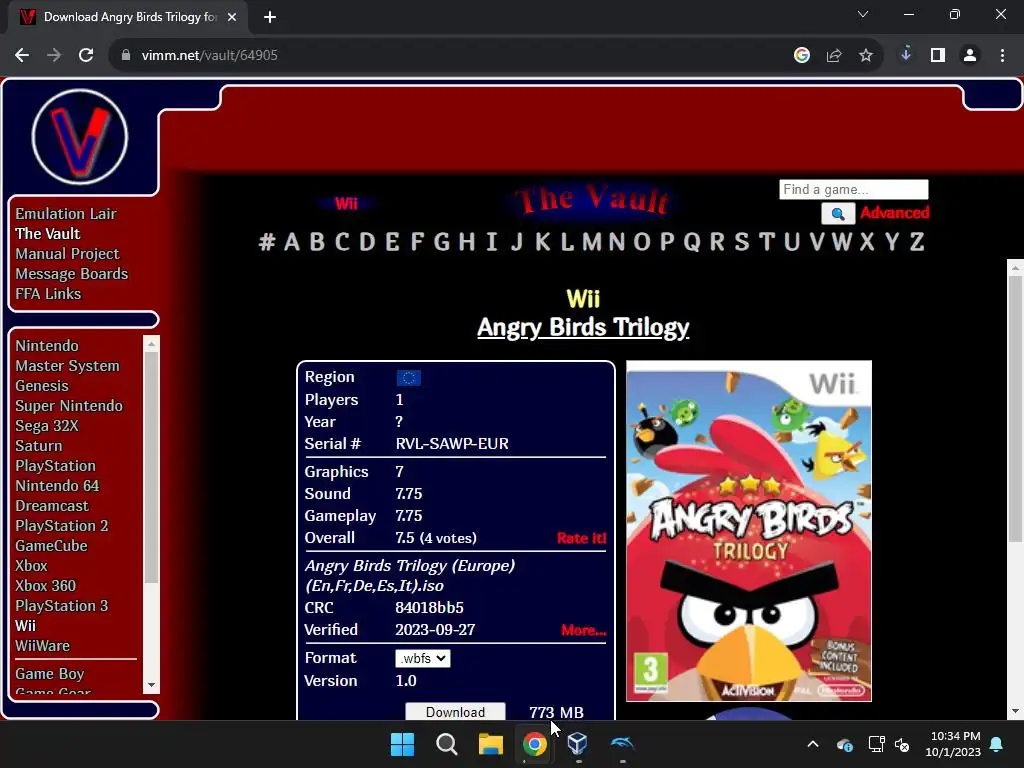Toggle Chrome side panel icon
Image resolution: width=1024 pixels, height=768 pixels.
point(938,56)
